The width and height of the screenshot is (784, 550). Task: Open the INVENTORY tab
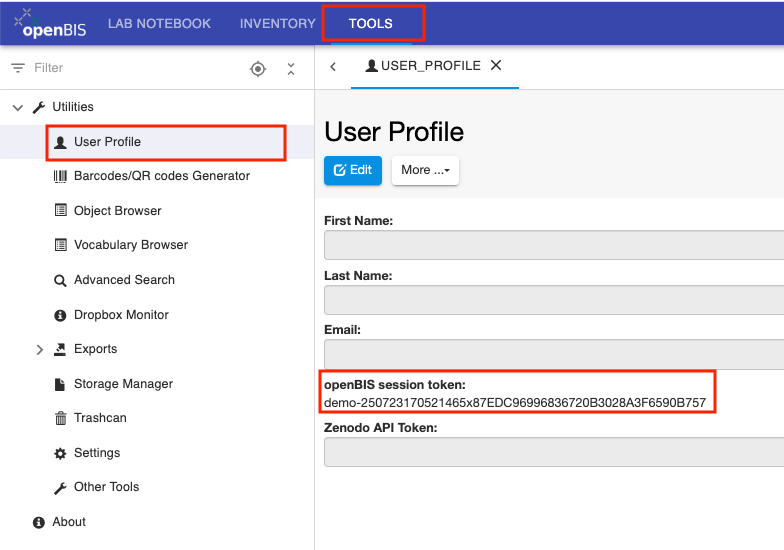click(278, 24)
